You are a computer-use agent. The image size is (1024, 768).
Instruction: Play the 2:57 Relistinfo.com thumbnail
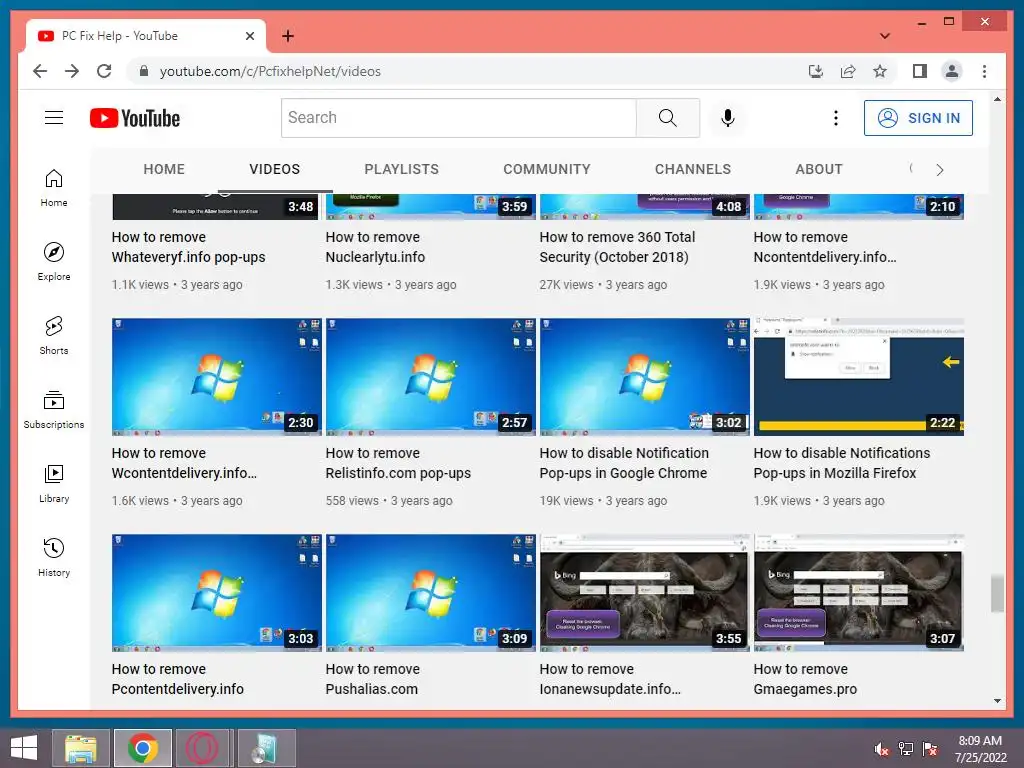[430, 377]
